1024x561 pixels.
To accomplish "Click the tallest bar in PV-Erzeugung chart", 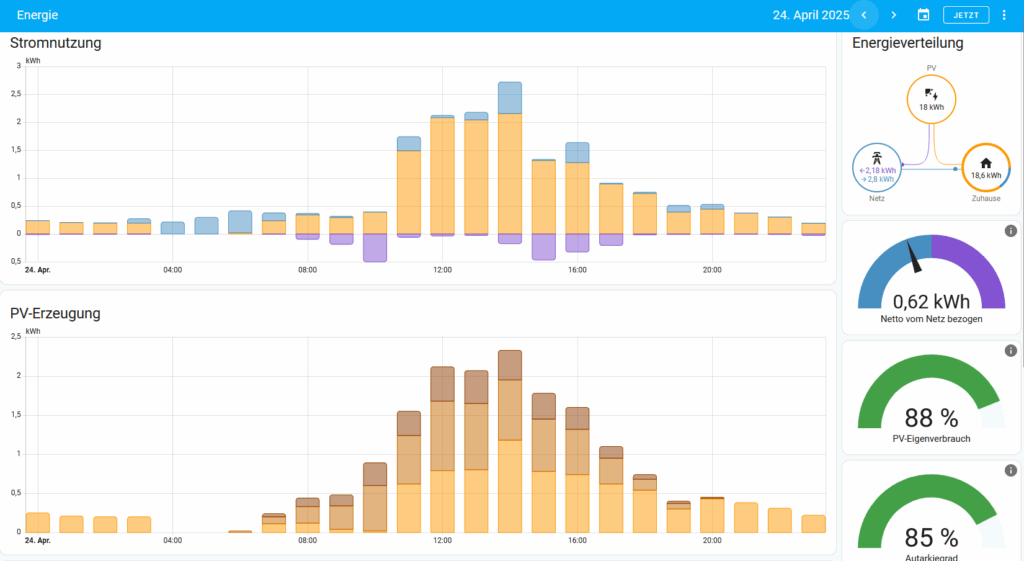I will coord(510,440).
